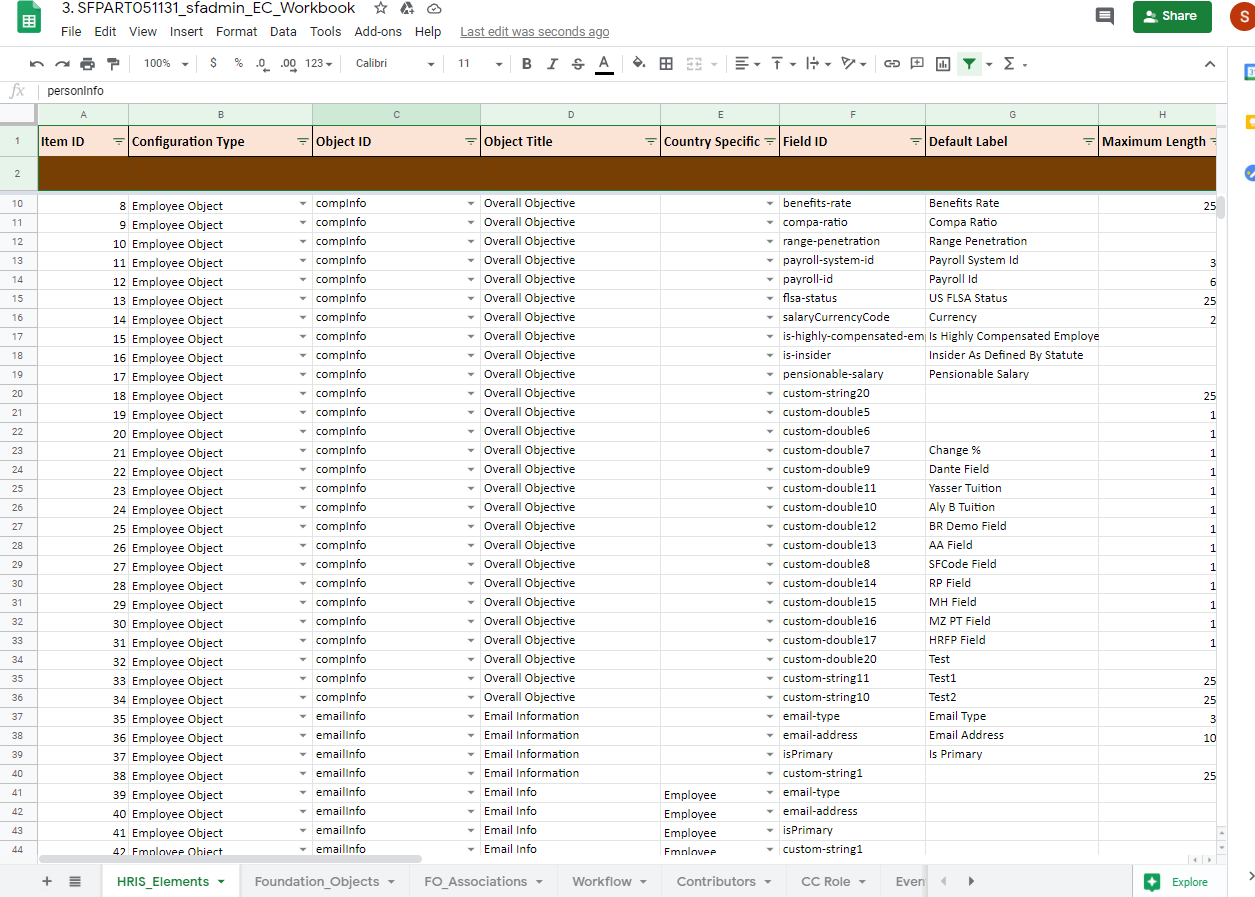Click the Insert link icon

[891, 64]
